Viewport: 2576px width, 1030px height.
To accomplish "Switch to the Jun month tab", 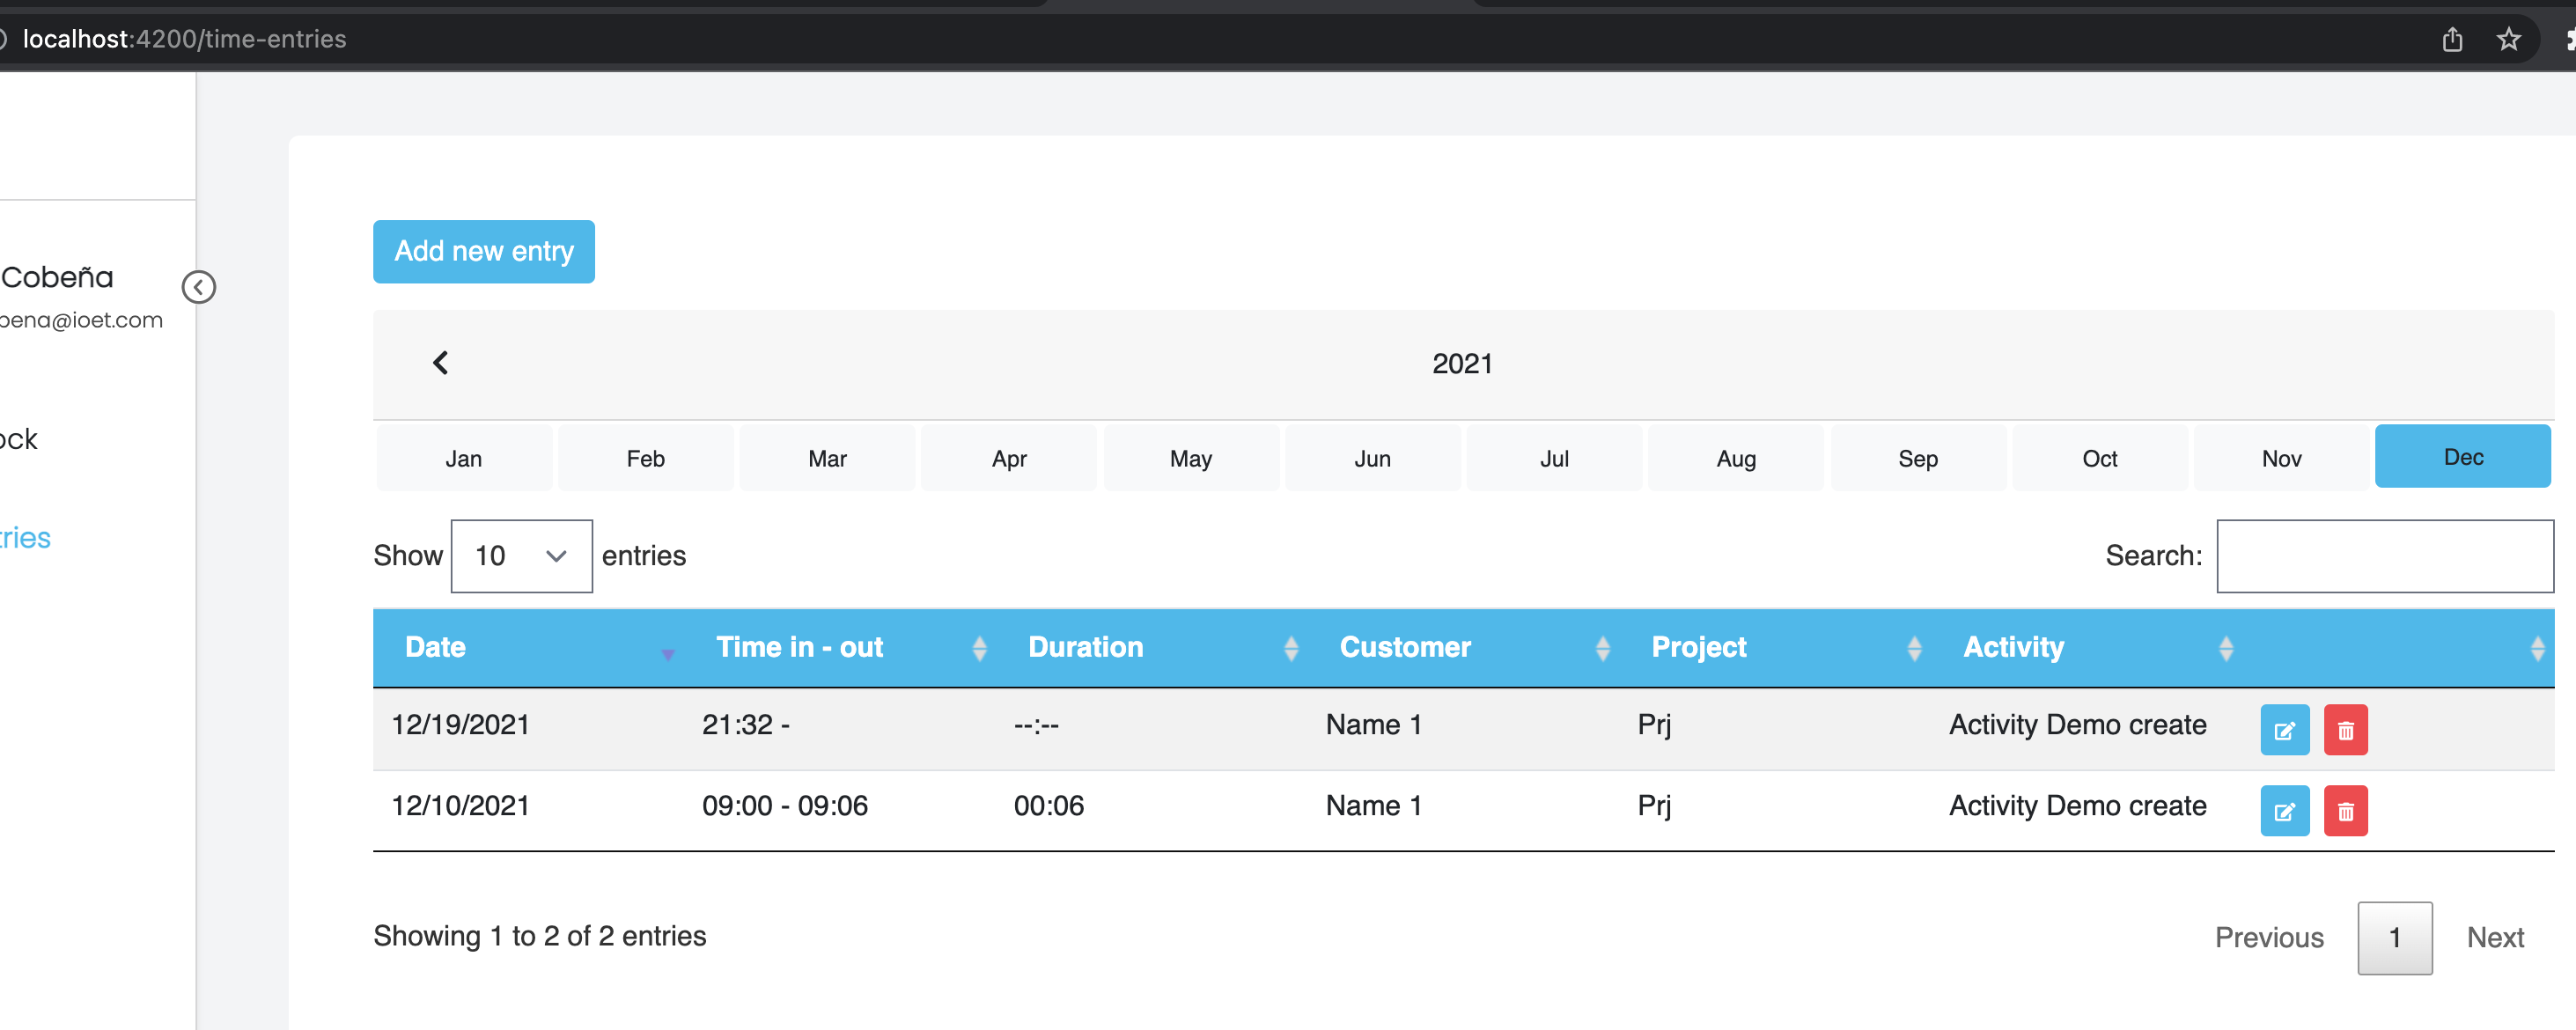I will tap(1372, 458).
